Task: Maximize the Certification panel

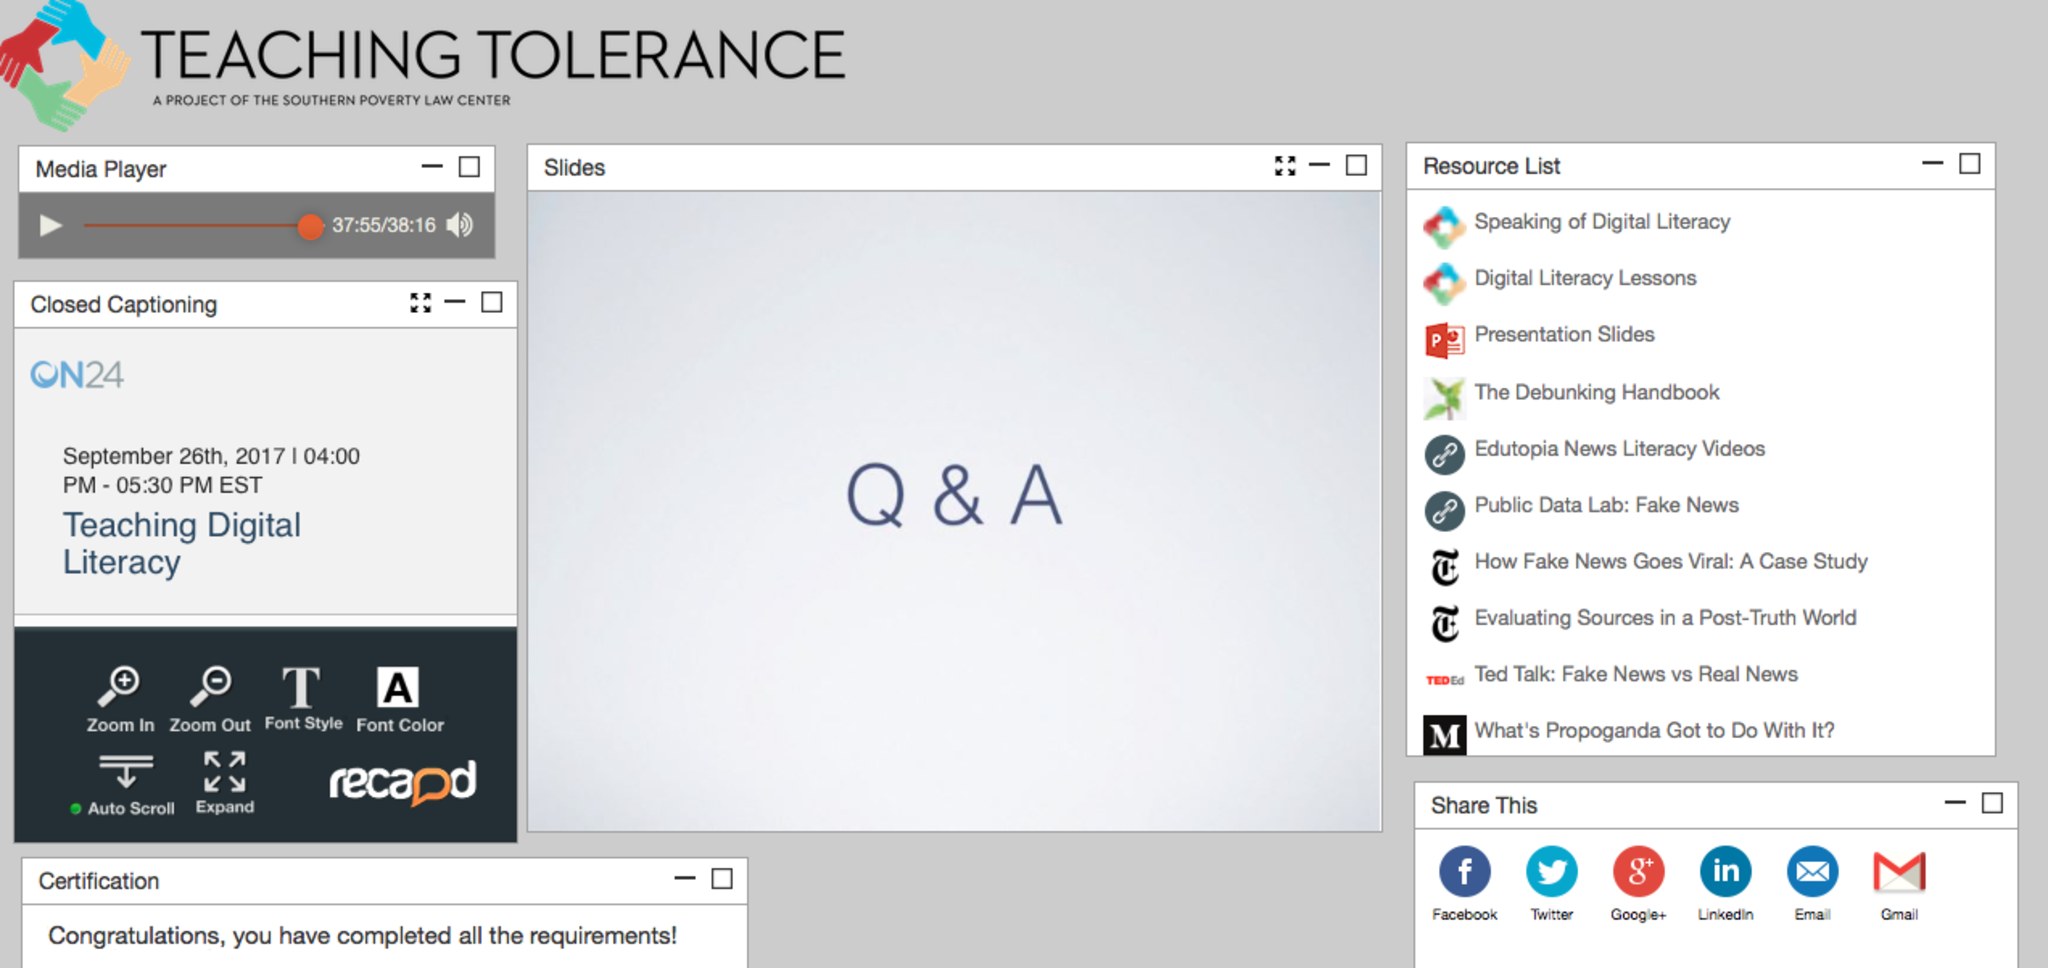Action: coord(722,879)
